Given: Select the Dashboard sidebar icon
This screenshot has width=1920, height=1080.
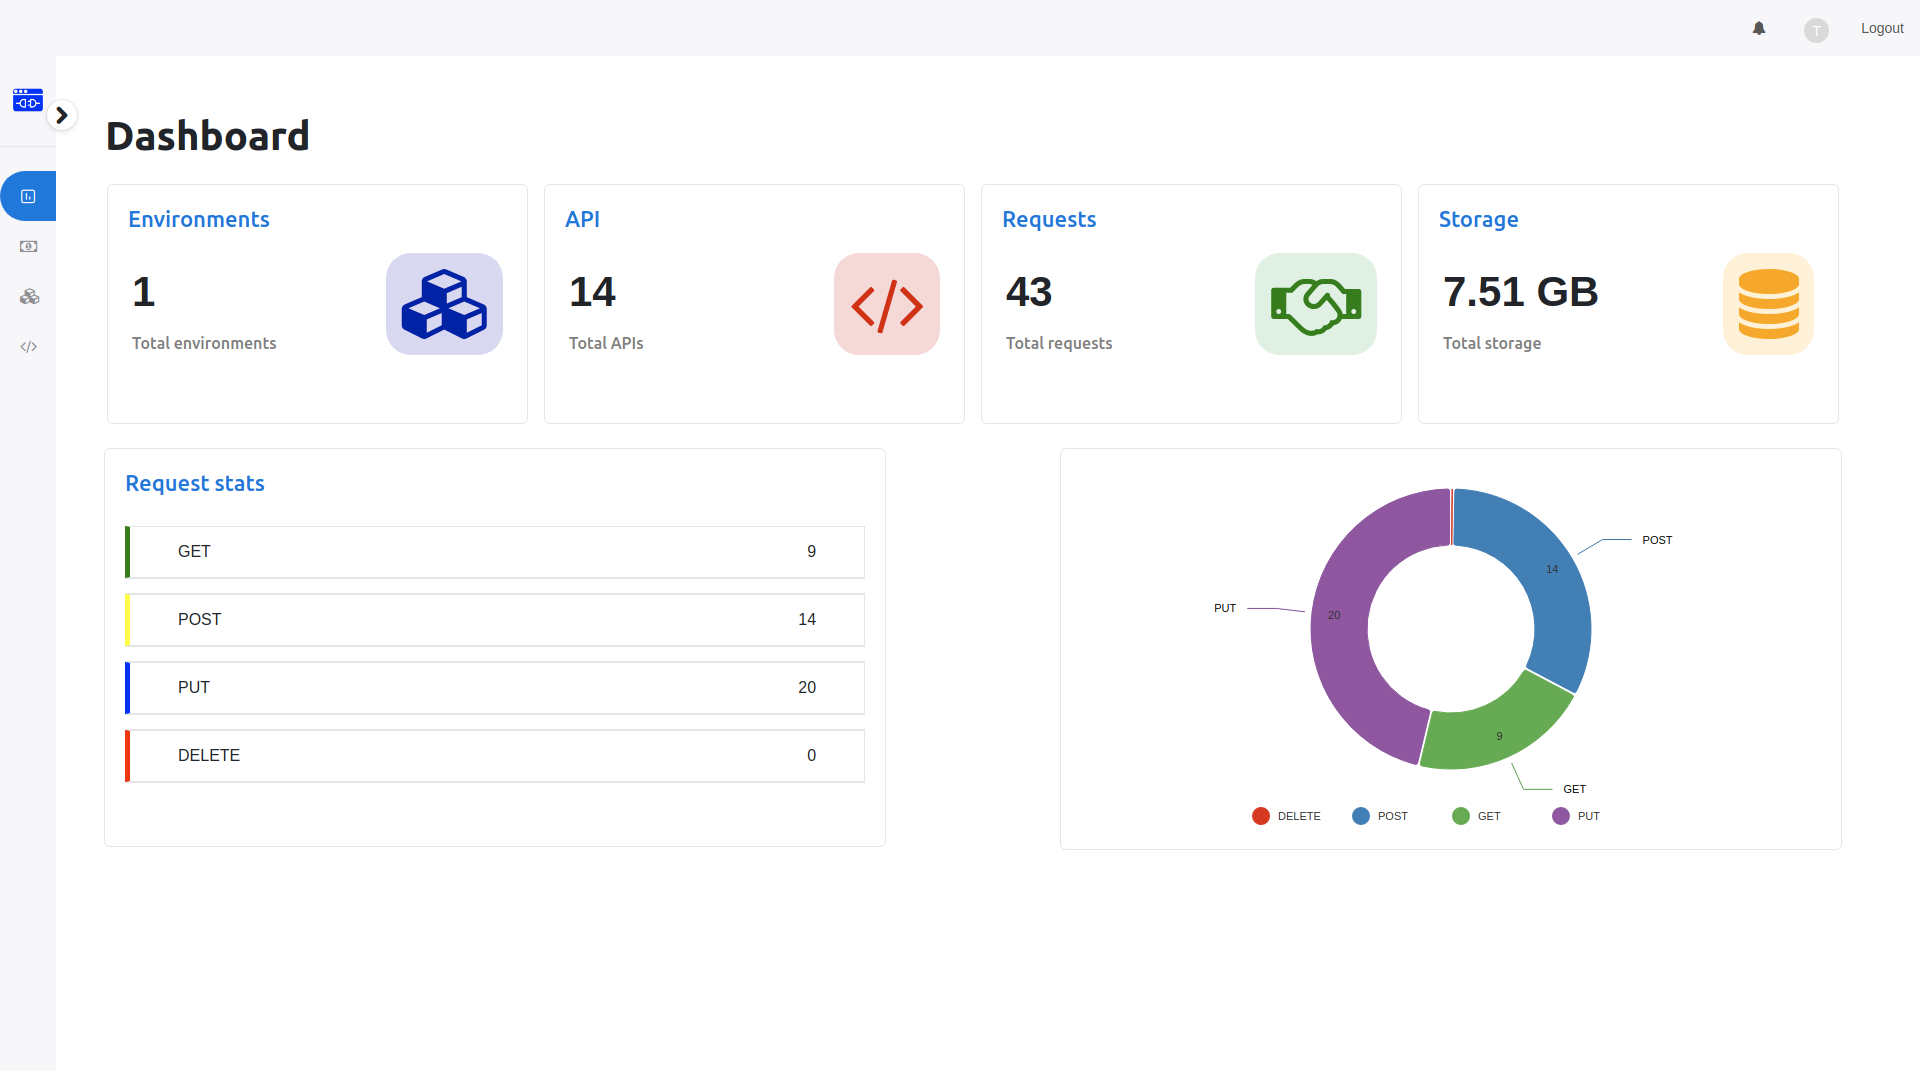Looking at the screenshot, I should pos(28,196).
